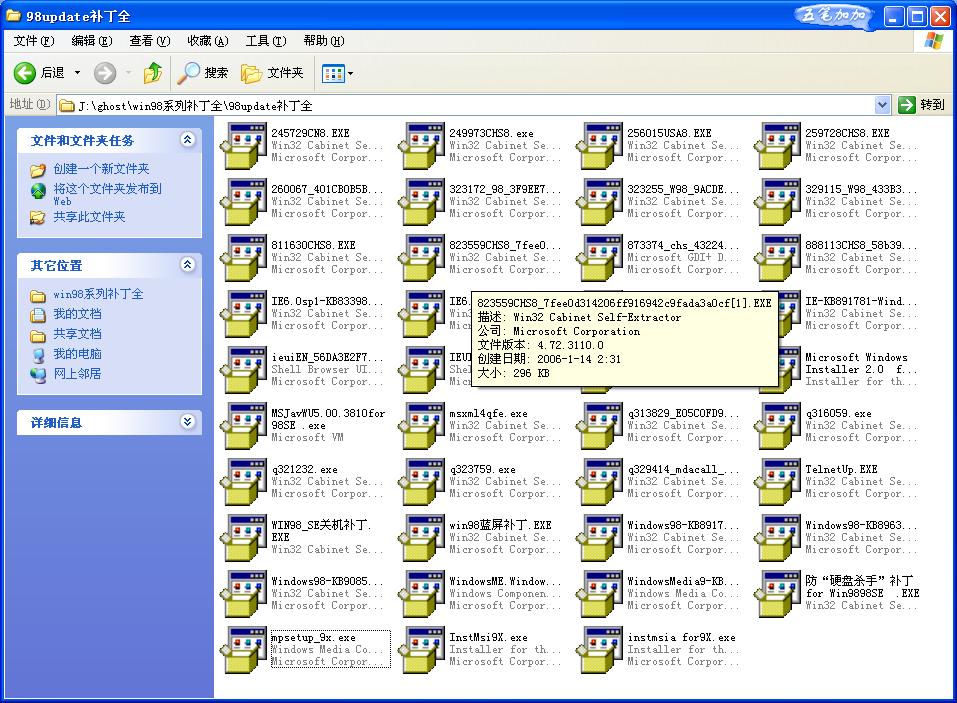Go up one folder level
Viewport: 957px width, 703px height.
(153, 73)
